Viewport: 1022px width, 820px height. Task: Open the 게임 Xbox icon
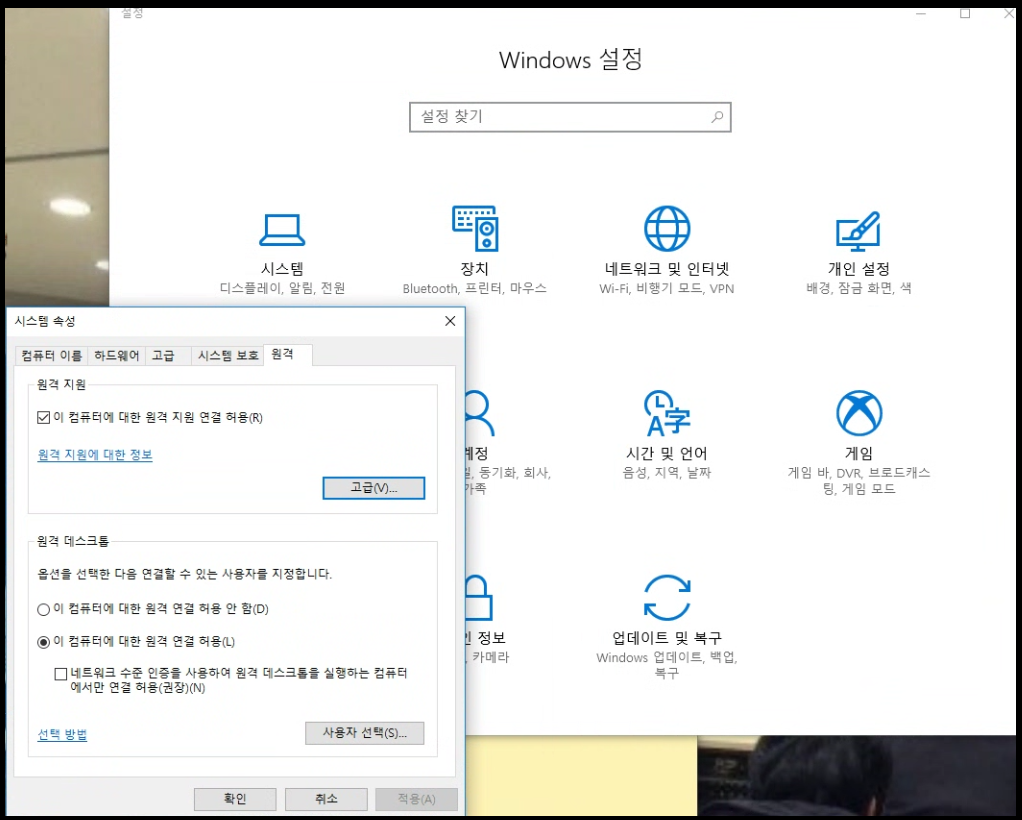tap(858, 413)
